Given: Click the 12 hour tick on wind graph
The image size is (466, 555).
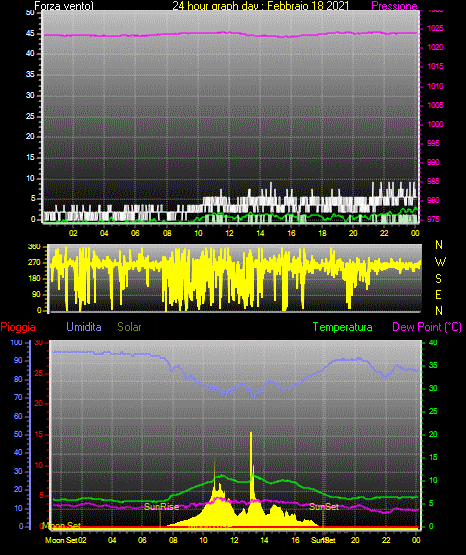Looking at the screenshot, I should (229, 233).
